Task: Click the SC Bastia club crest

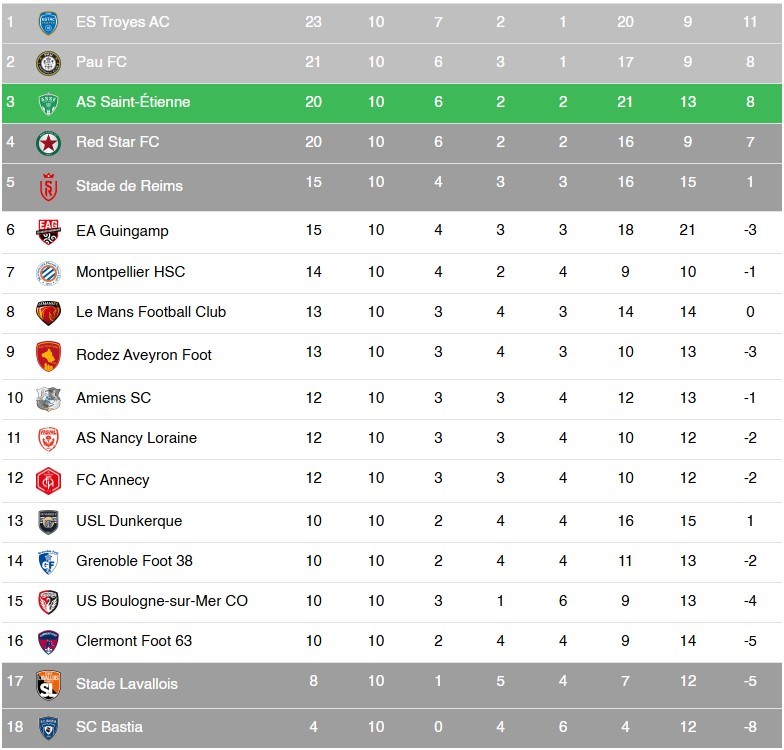Action: [x=48, y=727]
